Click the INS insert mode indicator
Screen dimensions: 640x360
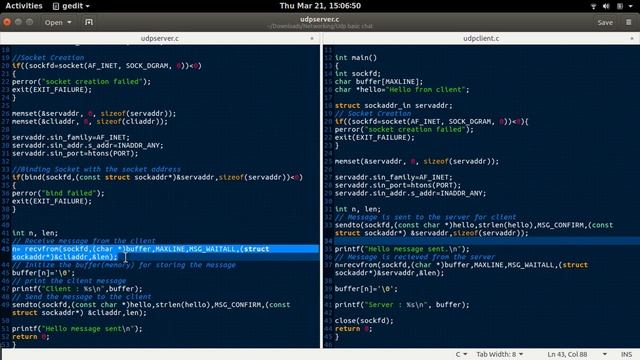click(626, 354)
